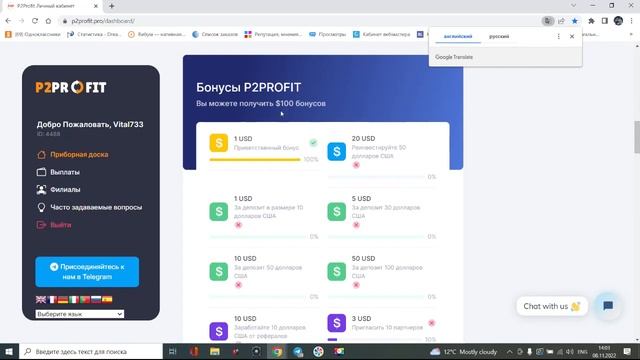This screenshot has height=360, width=640.
Task: Select the French flag language
Action: point(52,299)
